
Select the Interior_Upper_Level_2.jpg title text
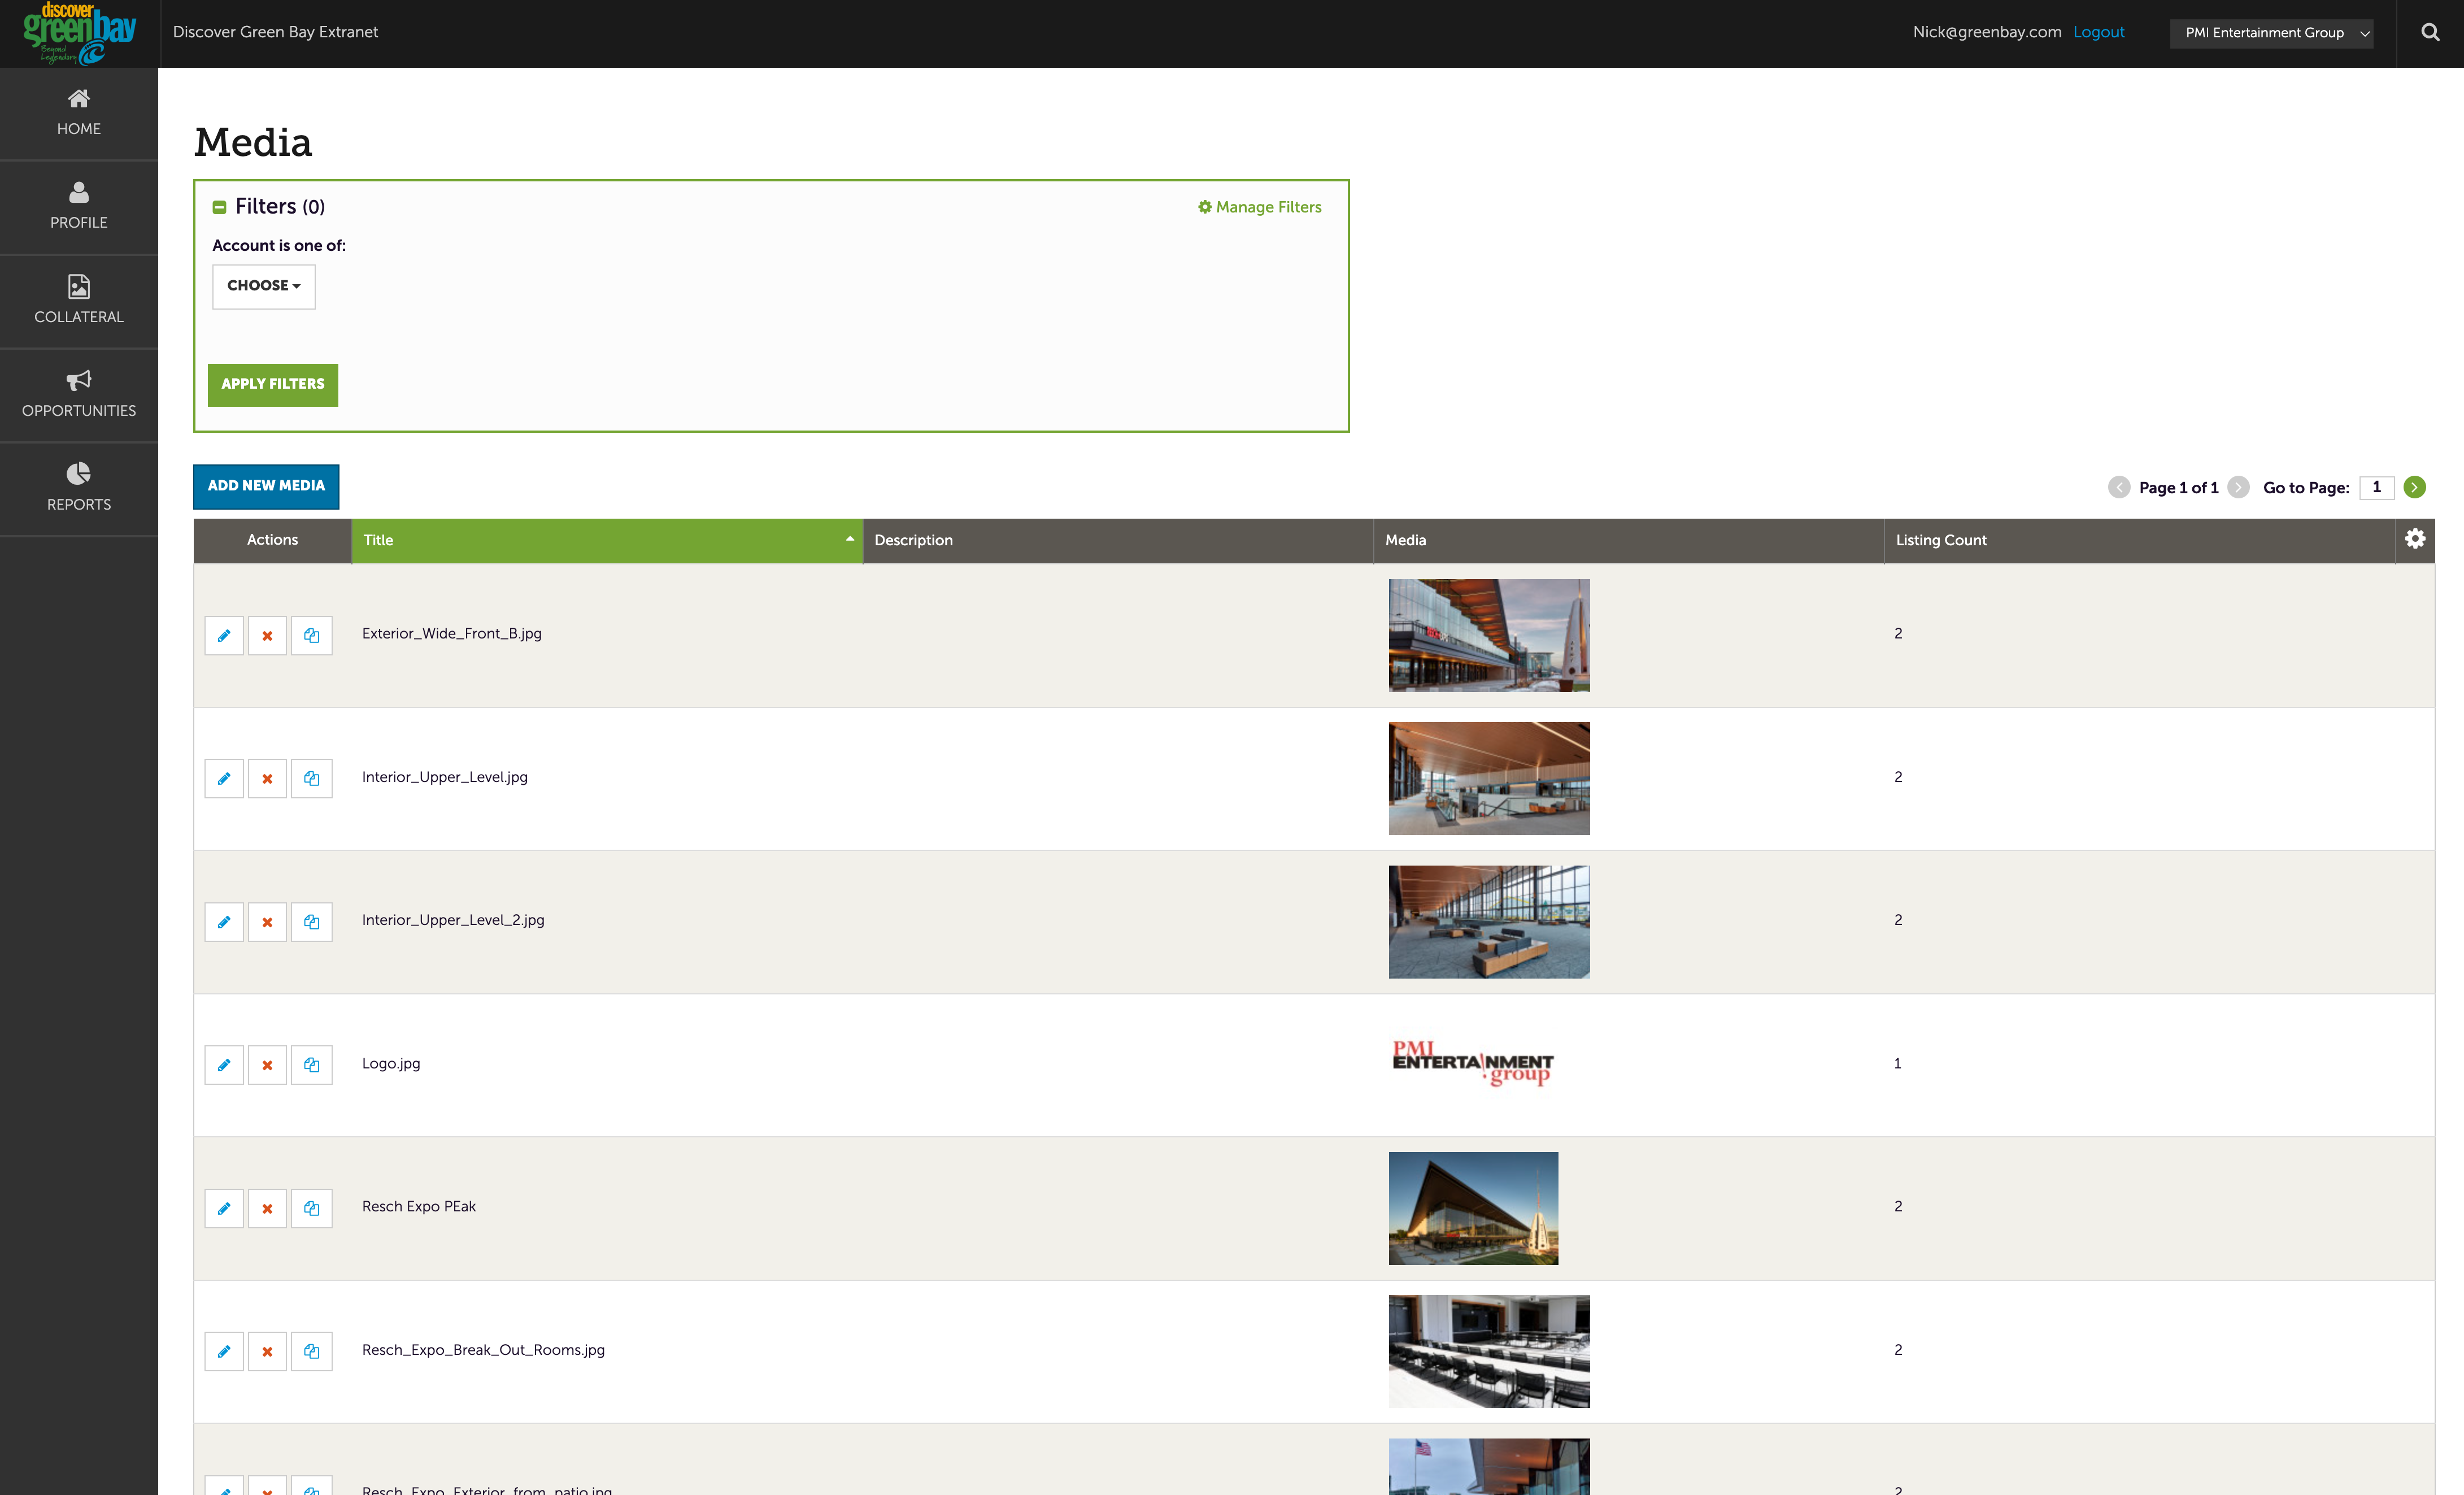453,920
